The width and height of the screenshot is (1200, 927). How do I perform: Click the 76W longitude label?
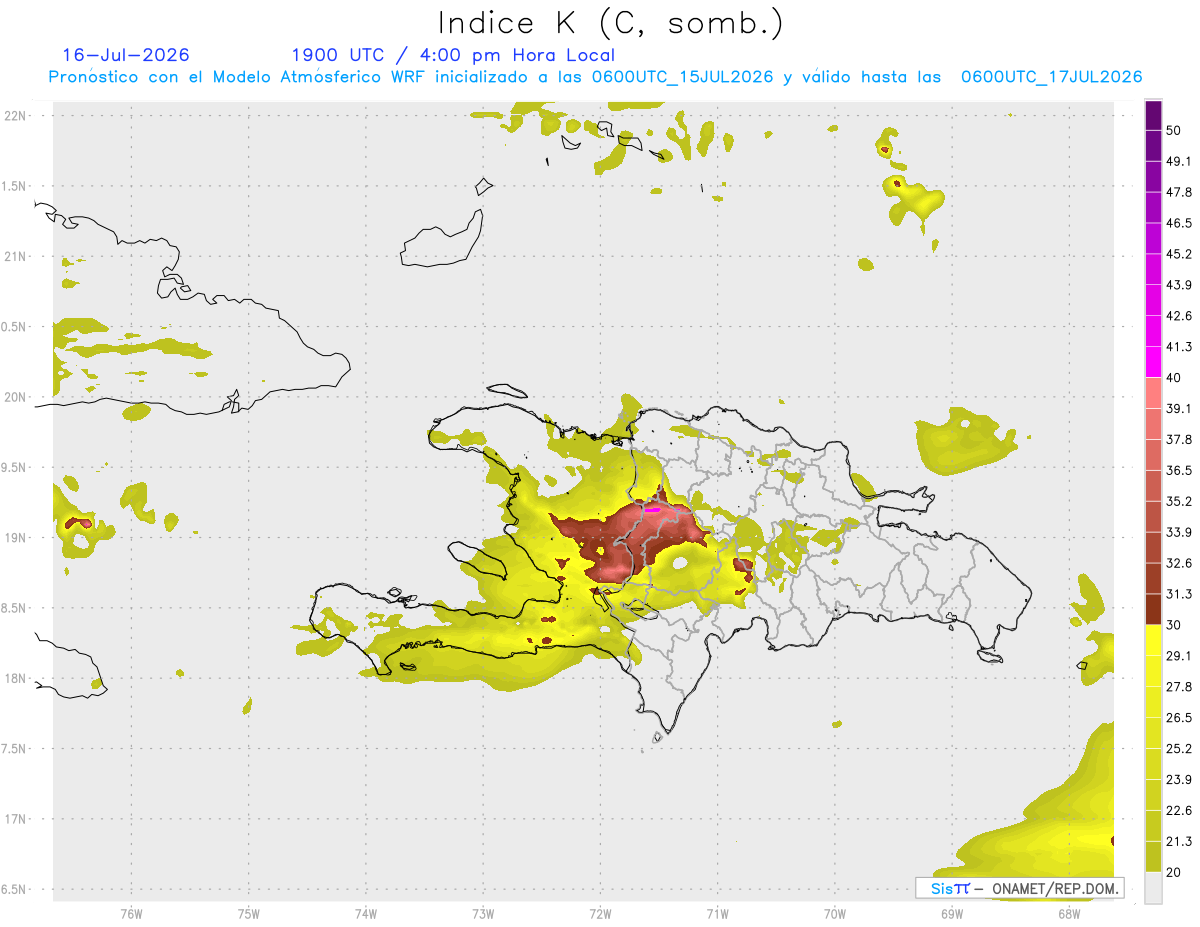click(131, 913)
